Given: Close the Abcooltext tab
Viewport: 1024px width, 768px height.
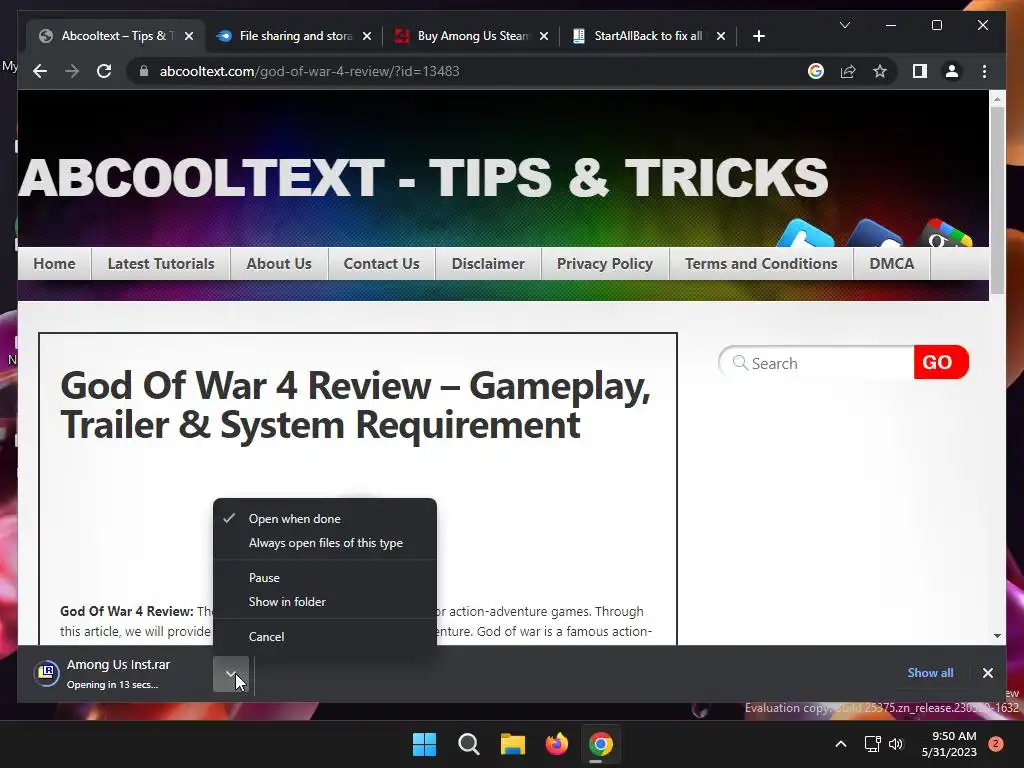Looking at the screenshot, I should 189,36.
